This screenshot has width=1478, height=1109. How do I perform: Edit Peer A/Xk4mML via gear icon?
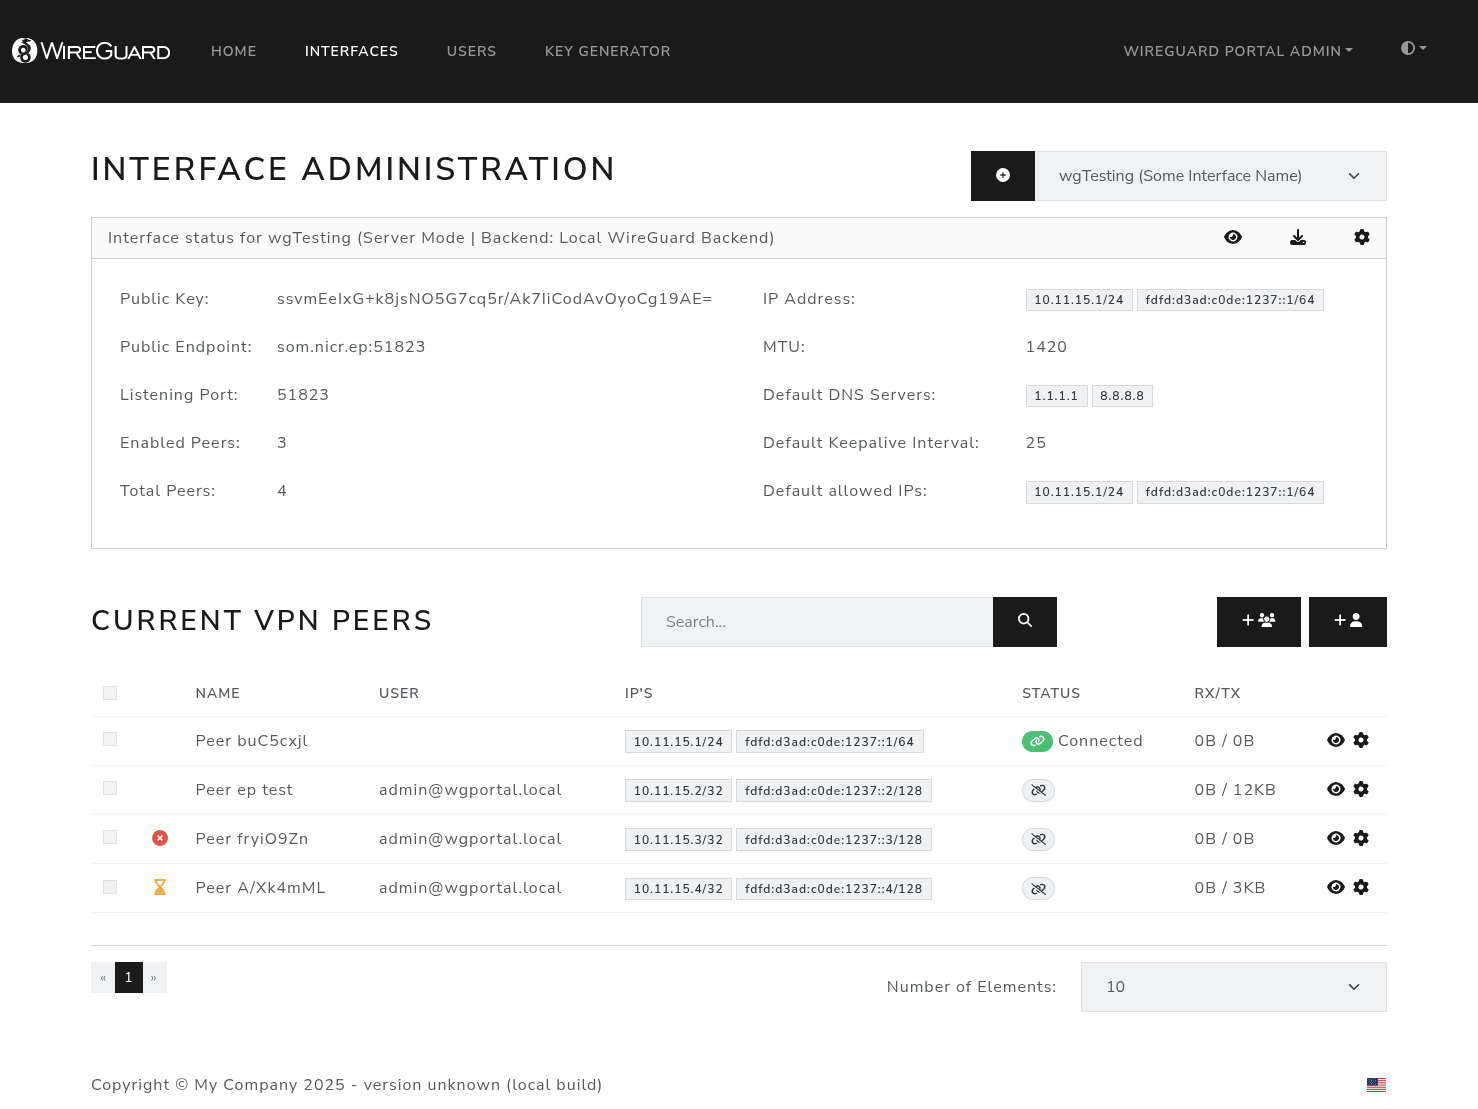1360,888
